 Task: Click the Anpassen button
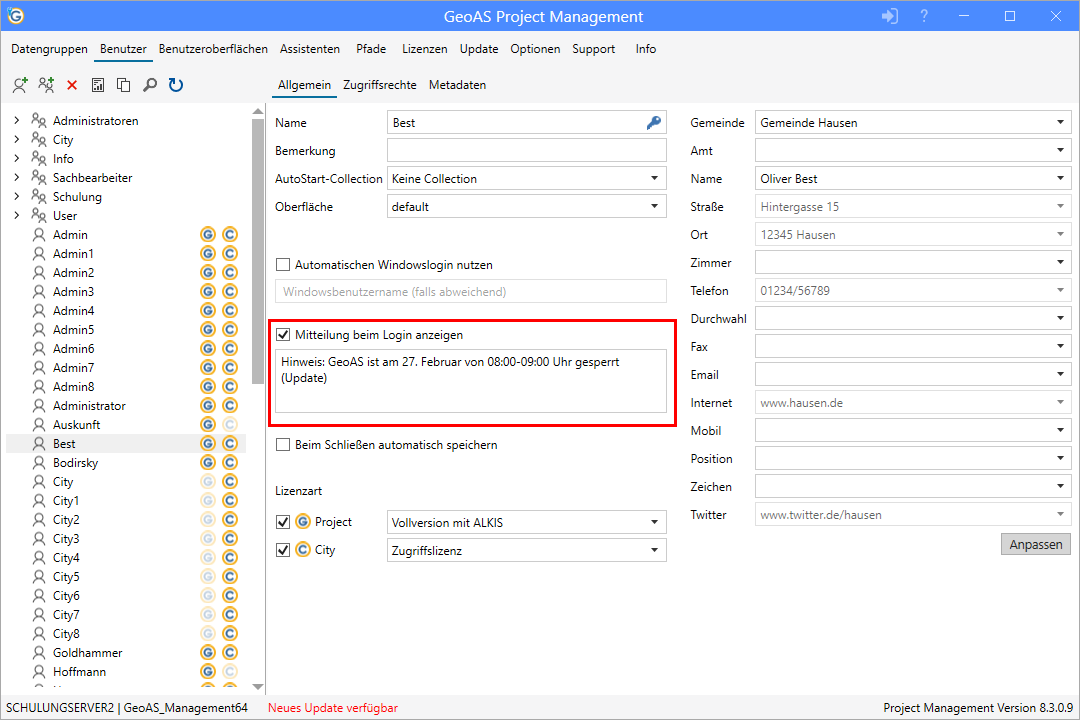[1035, 544]
